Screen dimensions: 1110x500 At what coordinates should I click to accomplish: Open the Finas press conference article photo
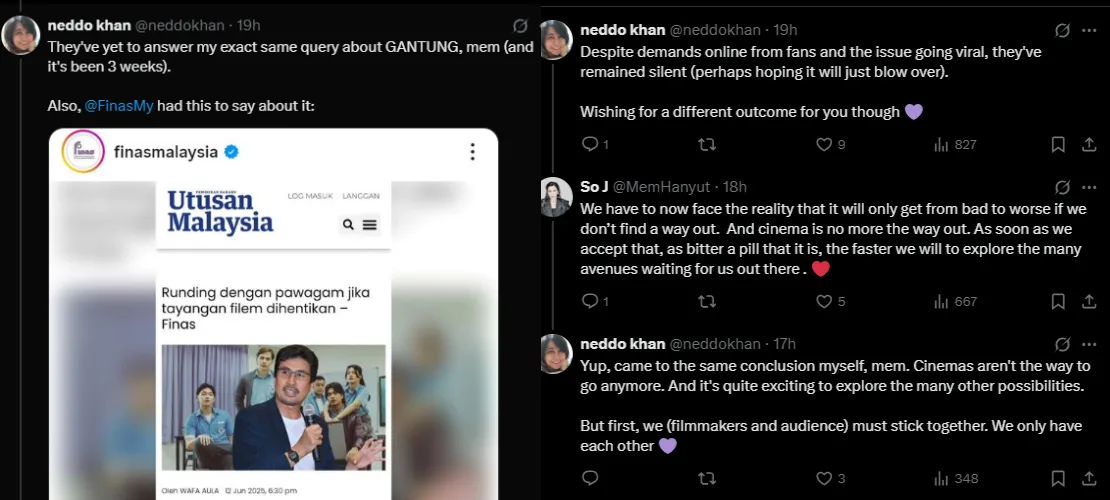(273, 407)
